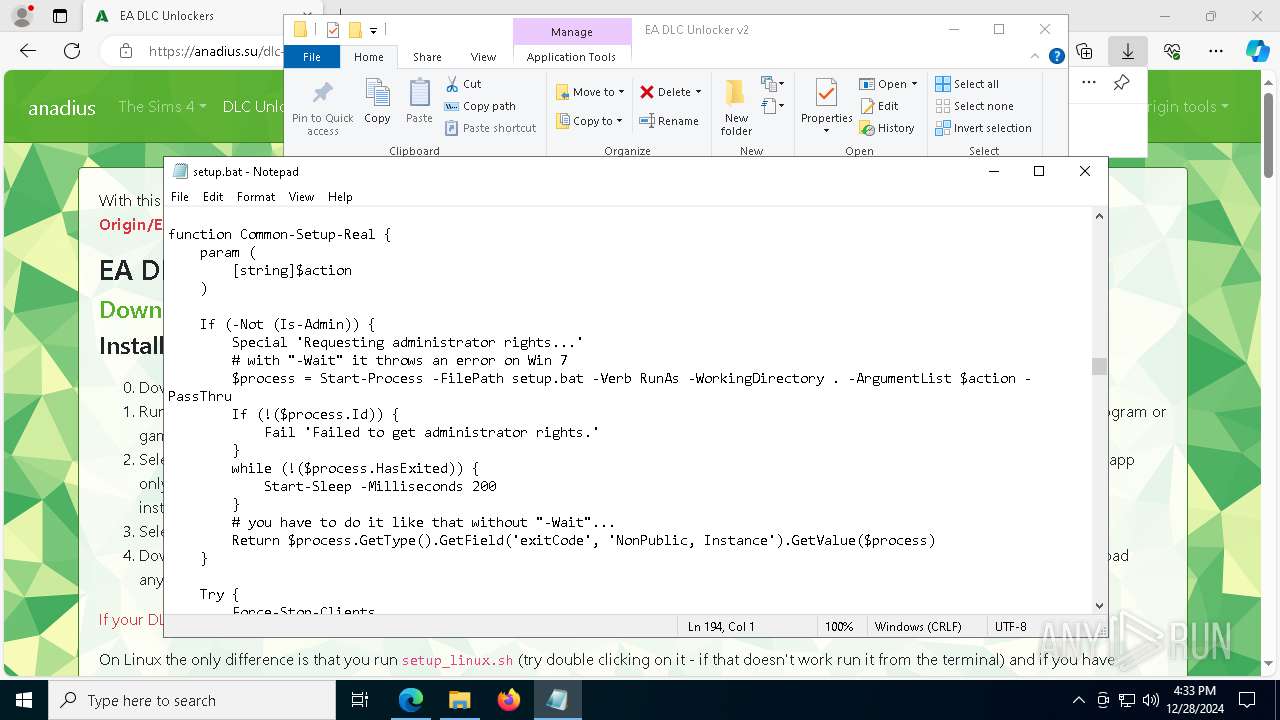Expand the Copy to dropdown

[620, 121]
